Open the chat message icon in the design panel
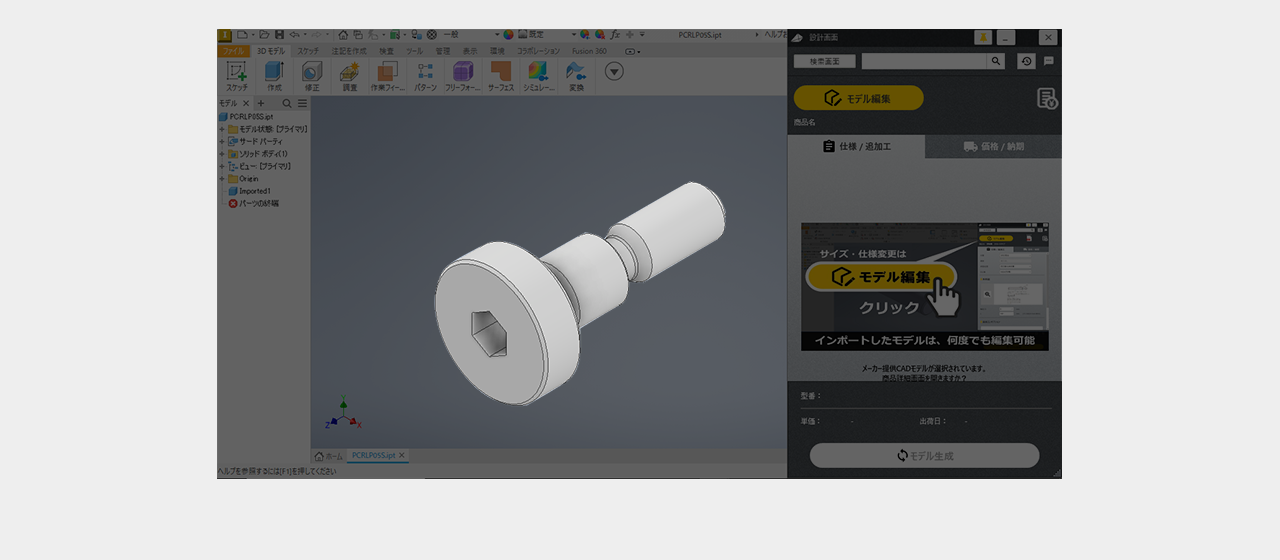This screenshot has height=560, width=1280. coord(1049,61)
